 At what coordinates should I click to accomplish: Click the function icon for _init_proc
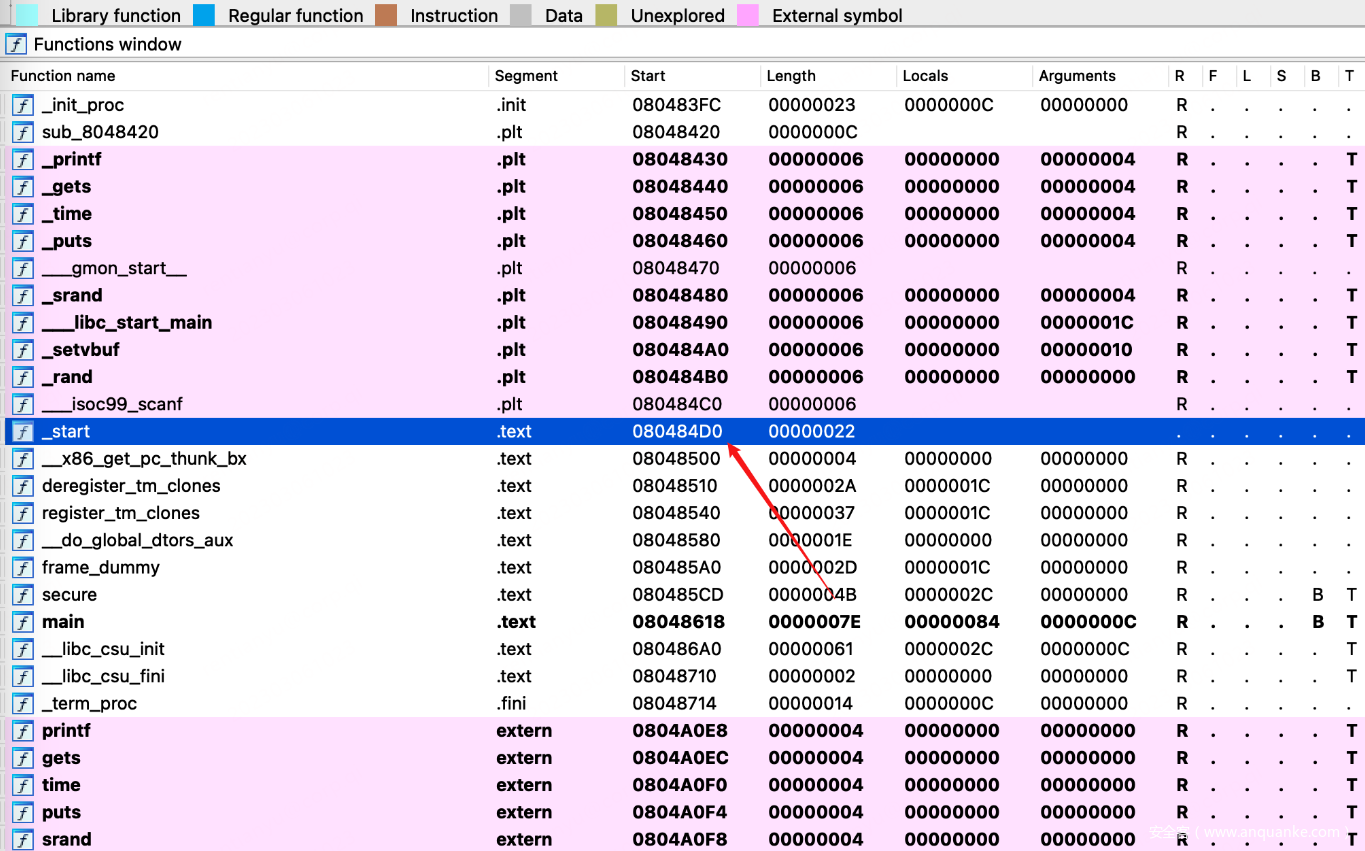coord(22,105)
